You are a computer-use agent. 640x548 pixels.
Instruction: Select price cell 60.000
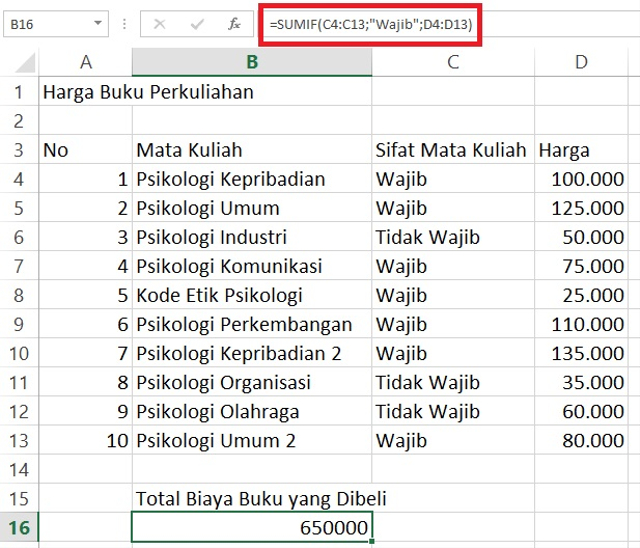(x=581, y=411)
